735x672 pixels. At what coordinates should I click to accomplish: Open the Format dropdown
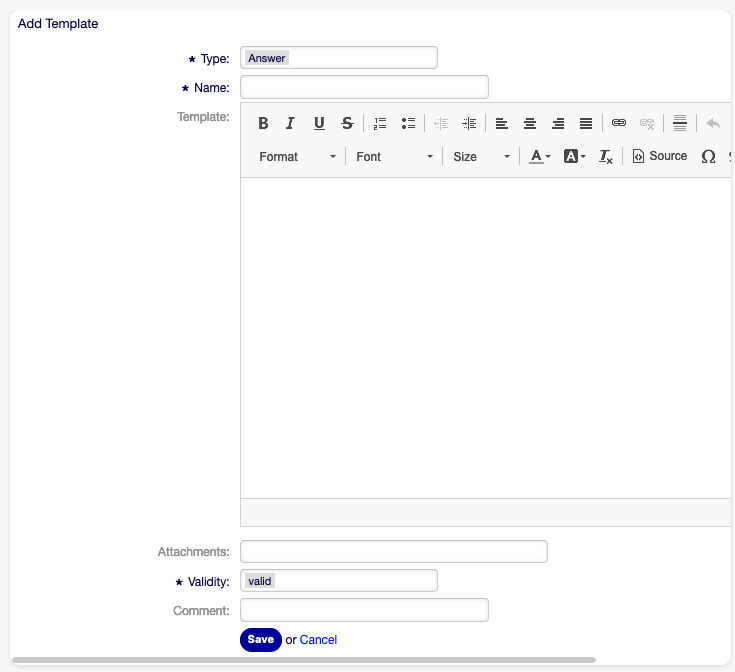(x=297, y=156)
